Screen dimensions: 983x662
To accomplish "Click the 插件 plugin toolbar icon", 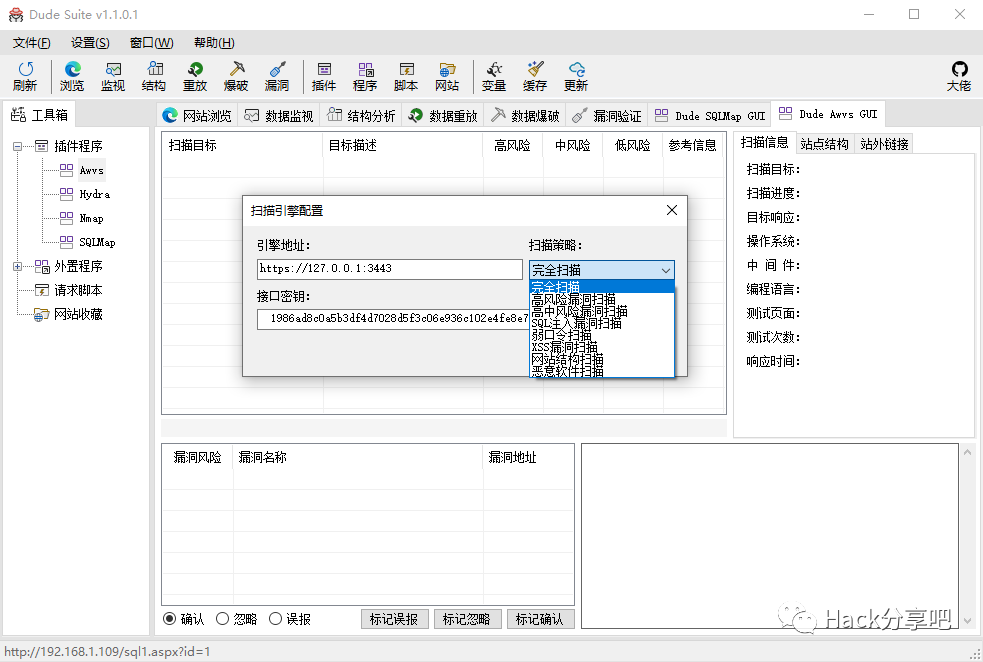I will coord(324,76).
